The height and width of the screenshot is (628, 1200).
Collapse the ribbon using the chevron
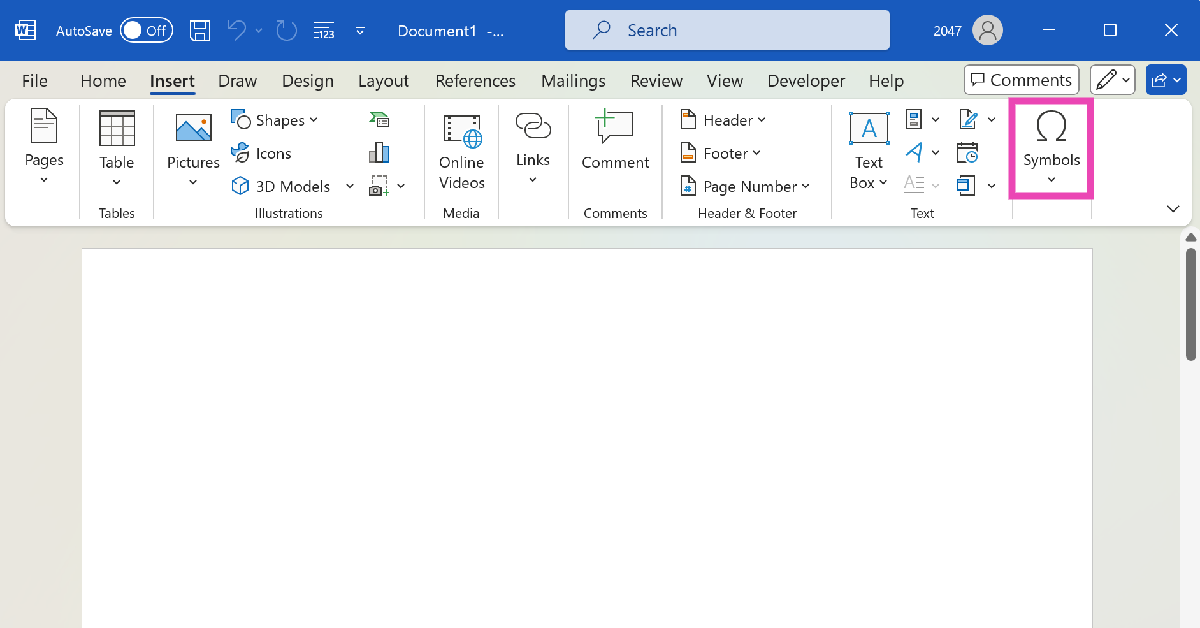(1173, 209)
